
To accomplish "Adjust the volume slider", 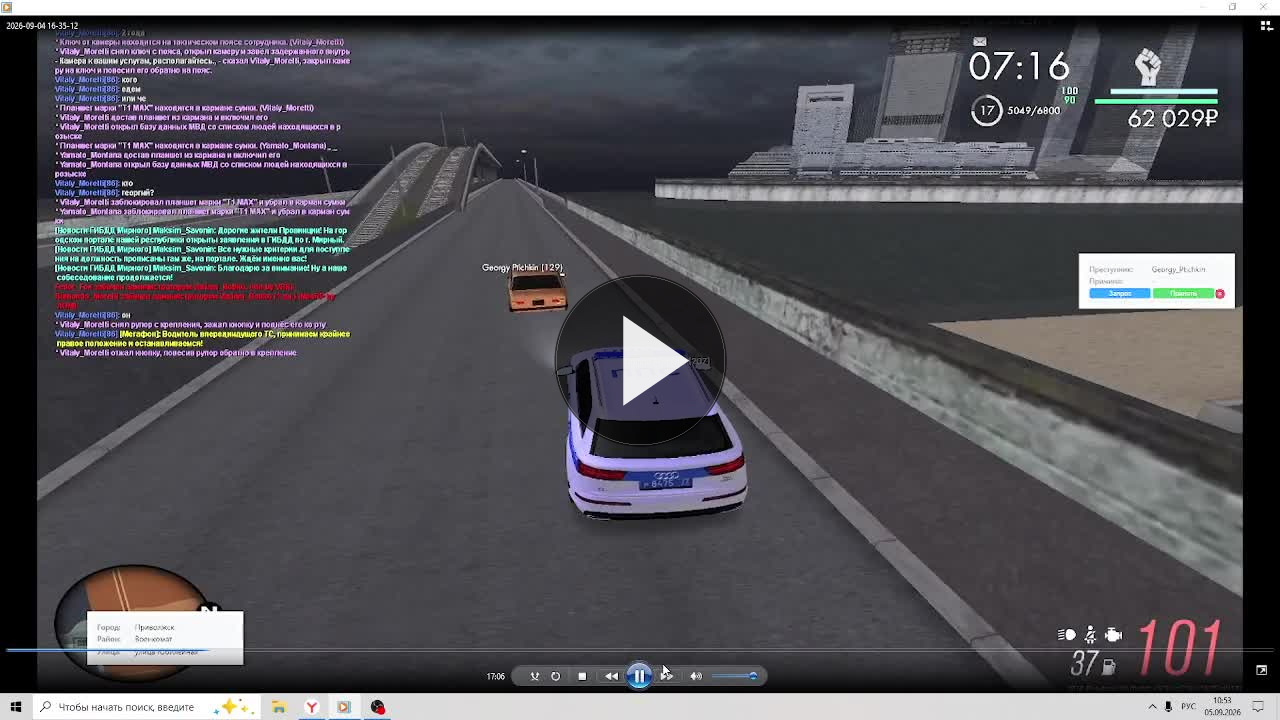I will 735,676.
